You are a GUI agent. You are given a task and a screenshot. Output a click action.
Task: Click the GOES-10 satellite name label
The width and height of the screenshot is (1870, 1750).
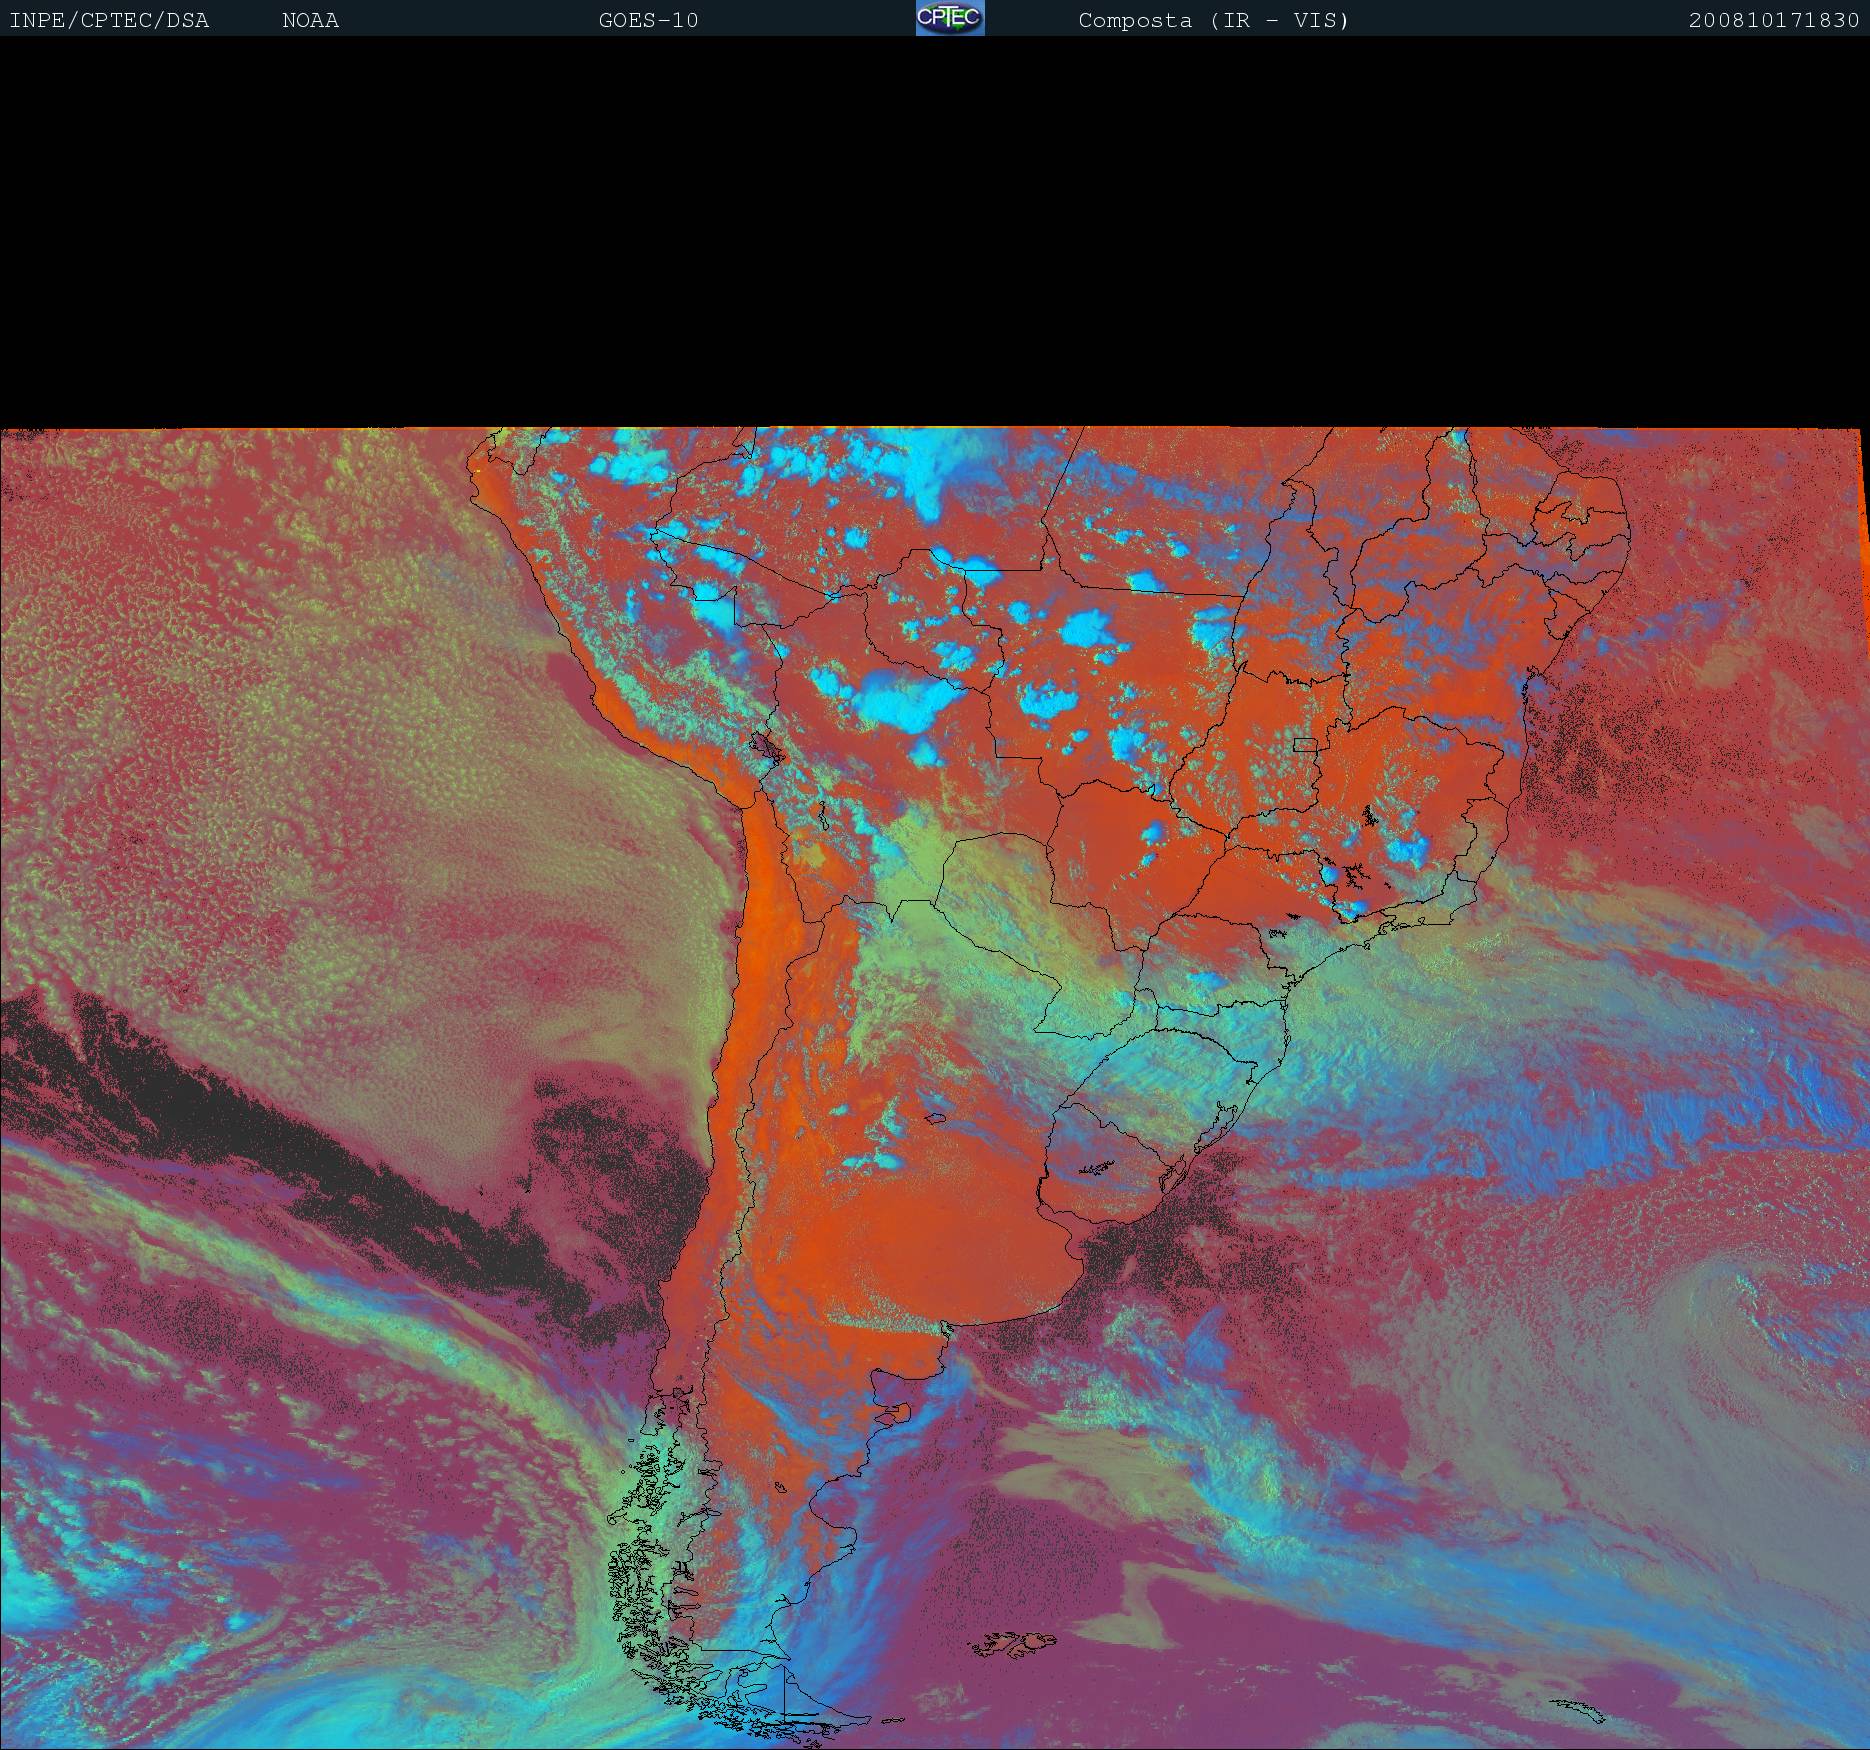648,20
